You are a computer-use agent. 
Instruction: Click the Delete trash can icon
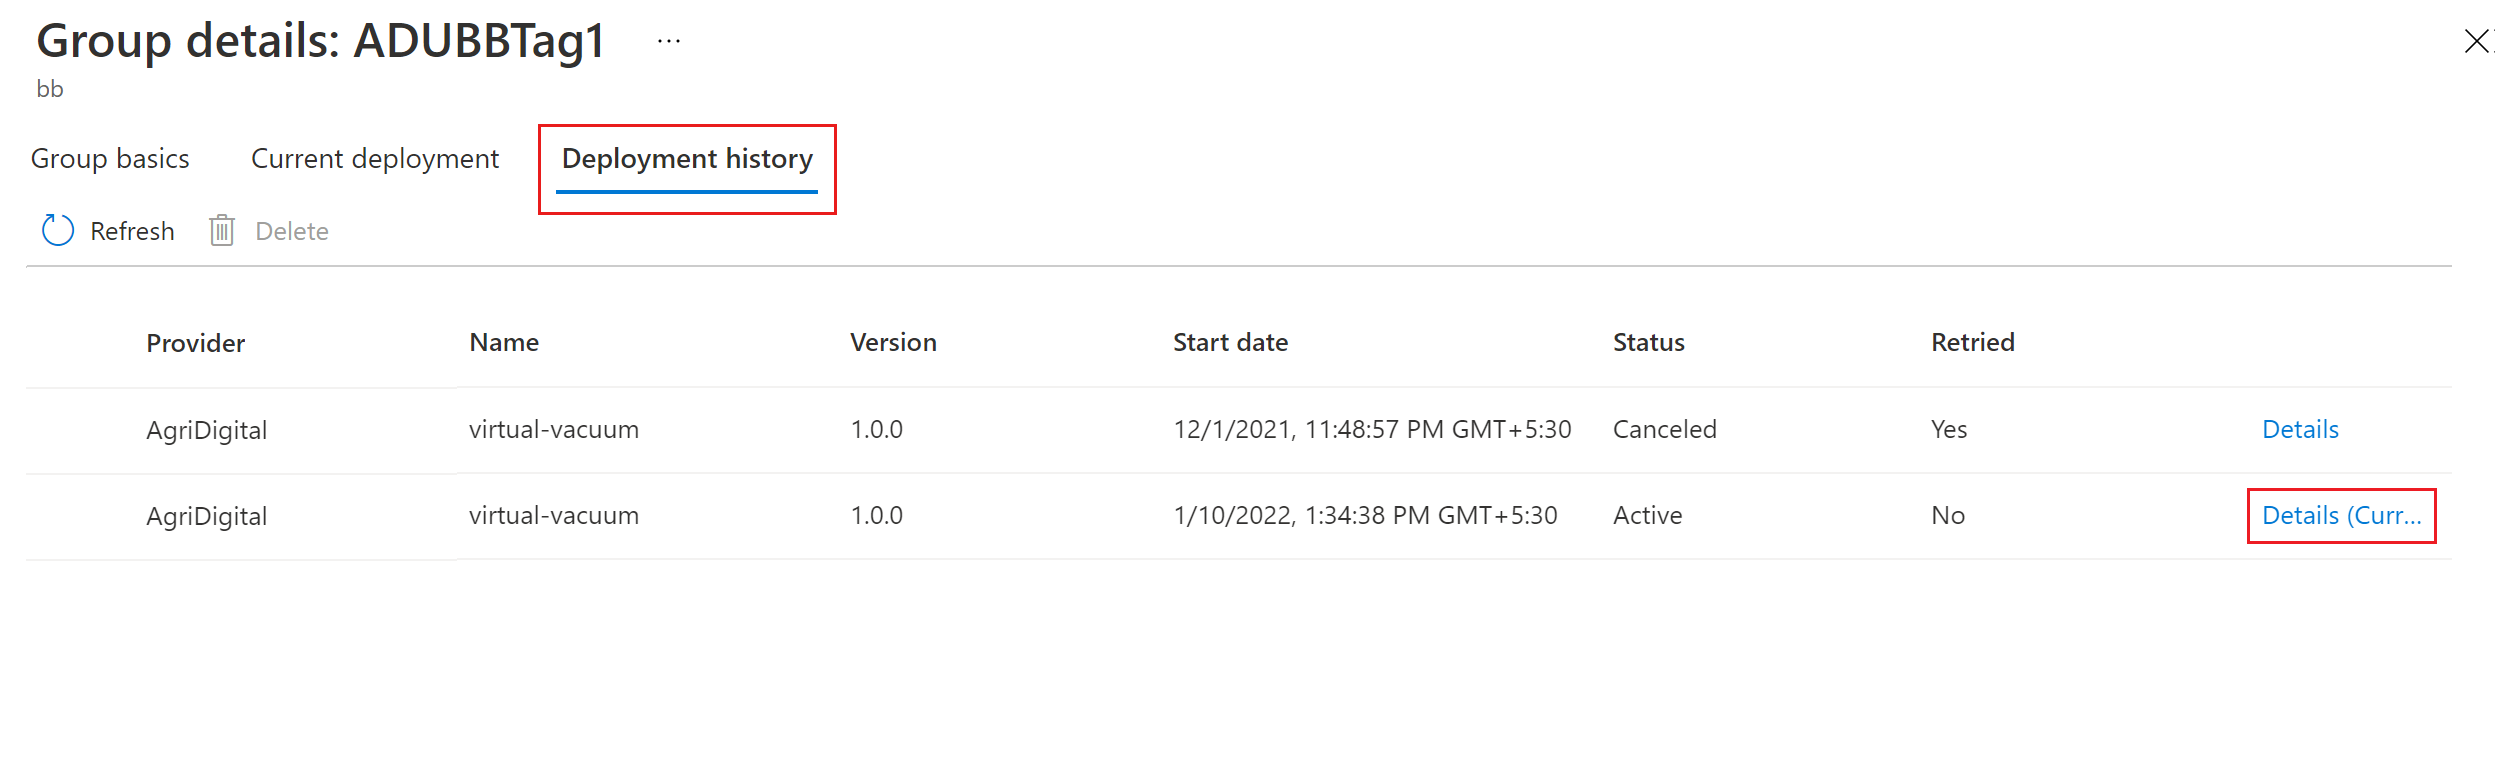click(222, 230)
